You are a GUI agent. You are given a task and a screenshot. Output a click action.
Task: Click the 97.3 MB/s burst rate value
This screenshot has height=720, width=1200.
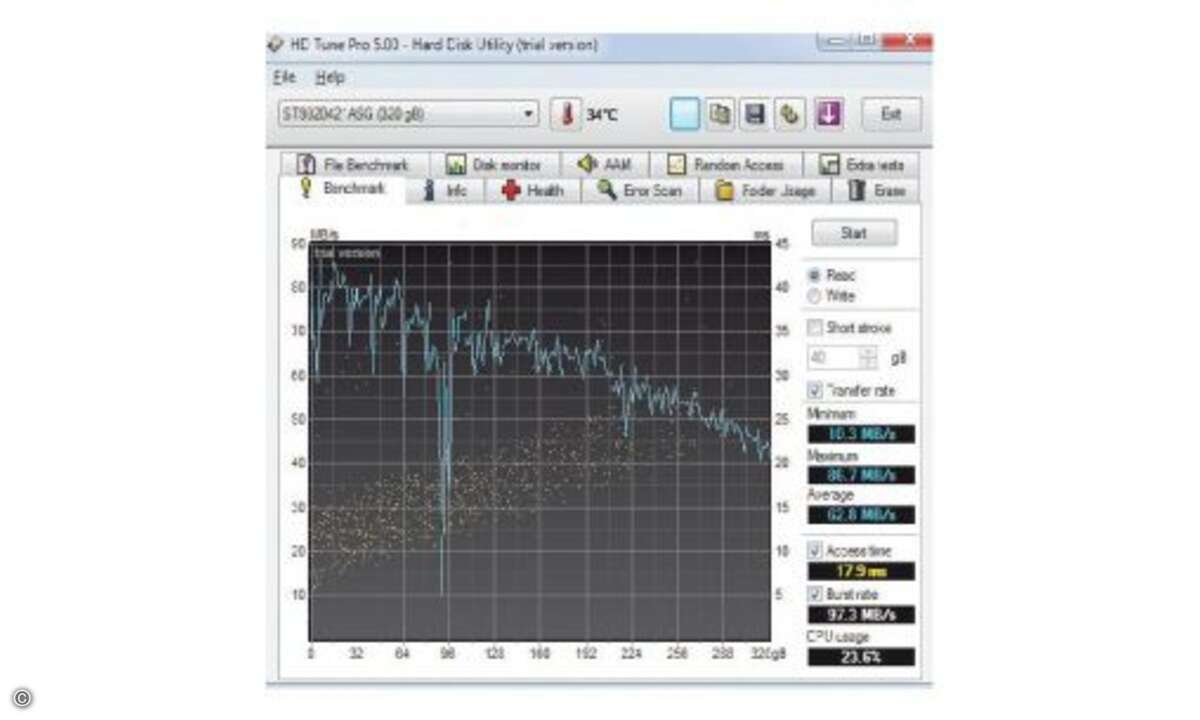861,614
